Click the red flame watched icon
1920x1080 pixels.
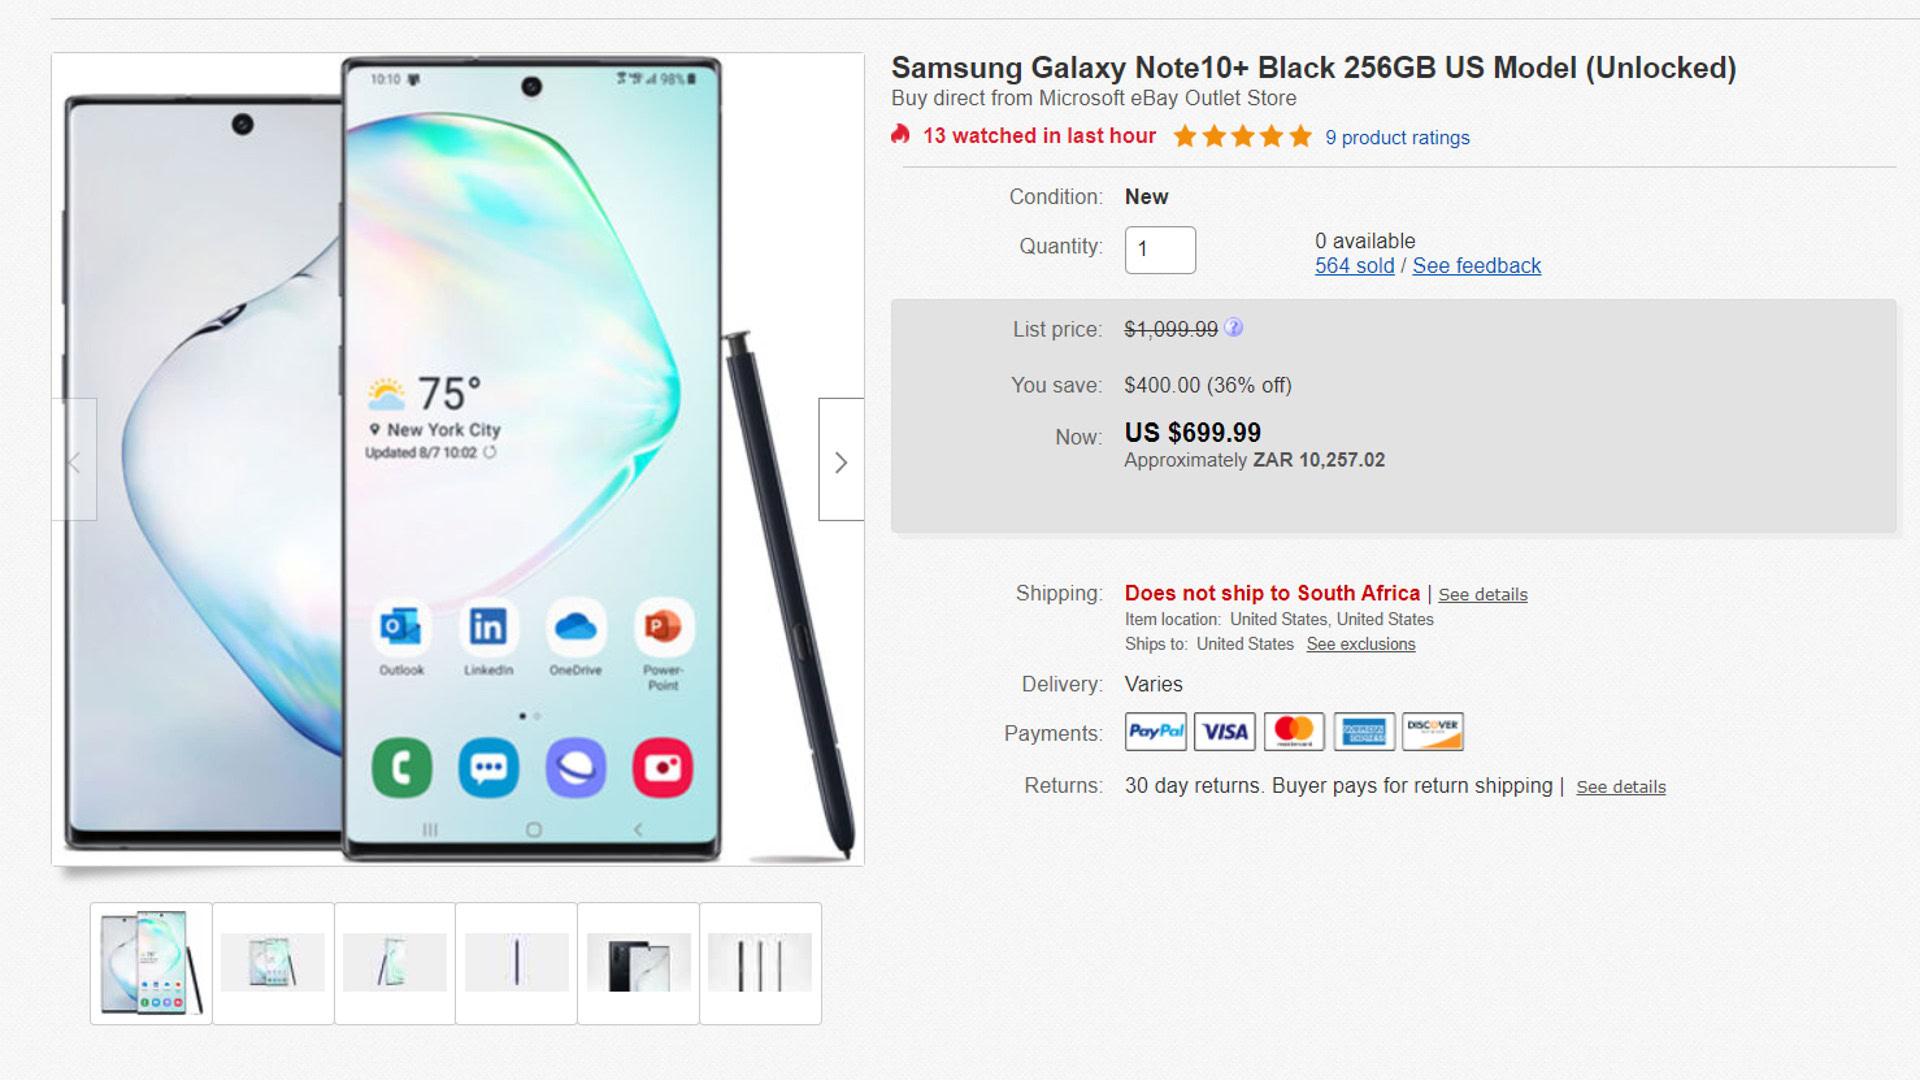coord(901,135)
